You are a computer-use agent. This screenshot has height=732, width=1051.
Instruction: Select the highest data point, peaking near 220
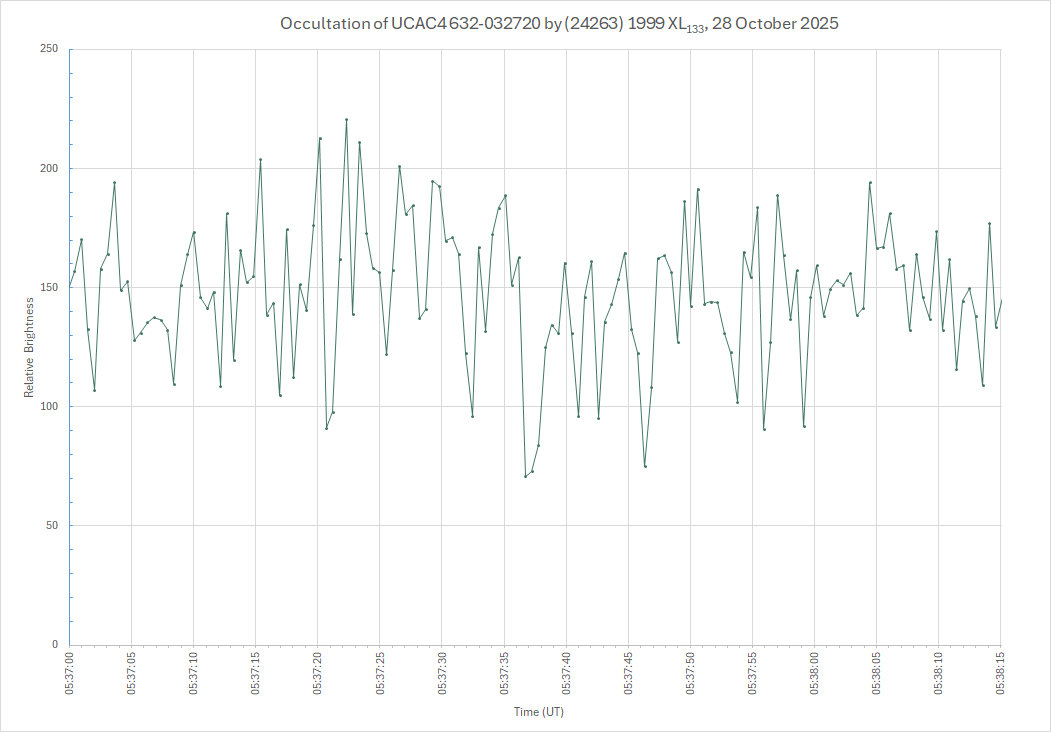coord(346,120)
